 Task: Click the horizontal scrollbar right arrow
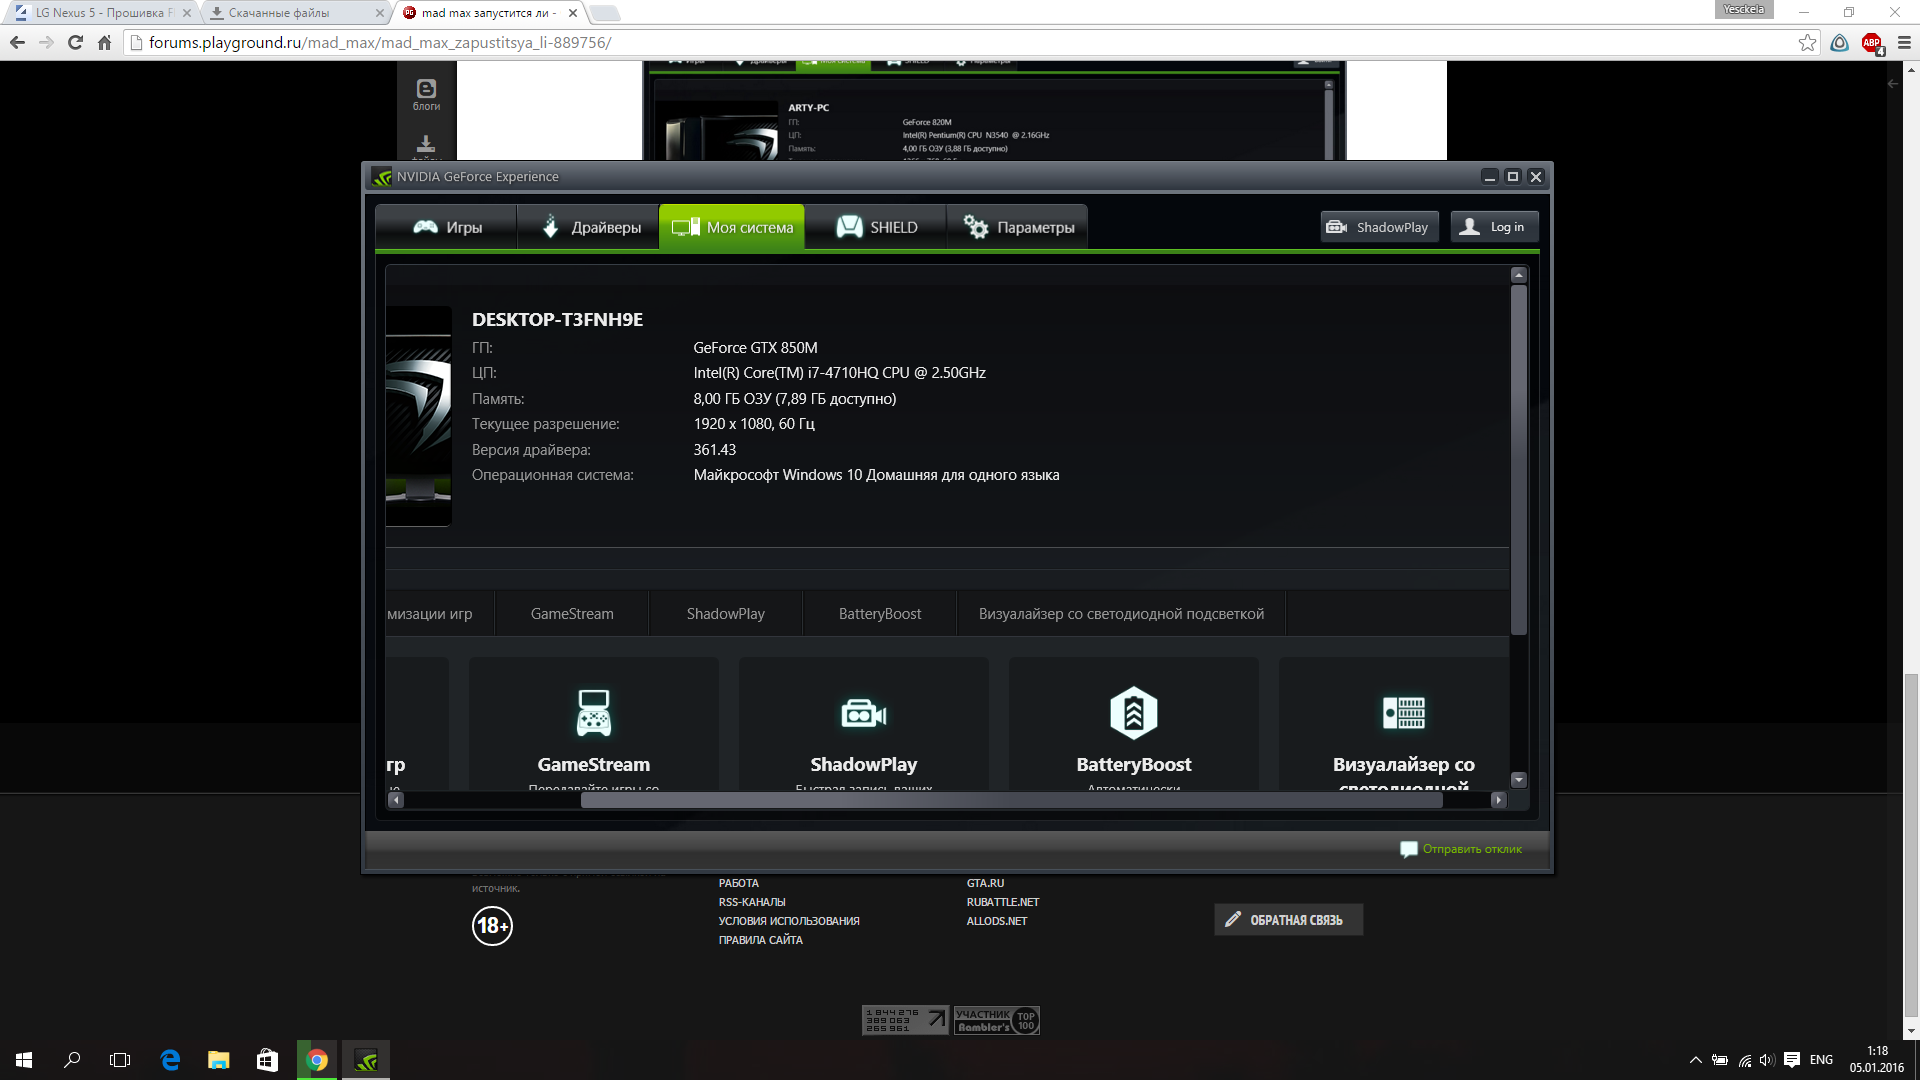tap(1498, 800)
